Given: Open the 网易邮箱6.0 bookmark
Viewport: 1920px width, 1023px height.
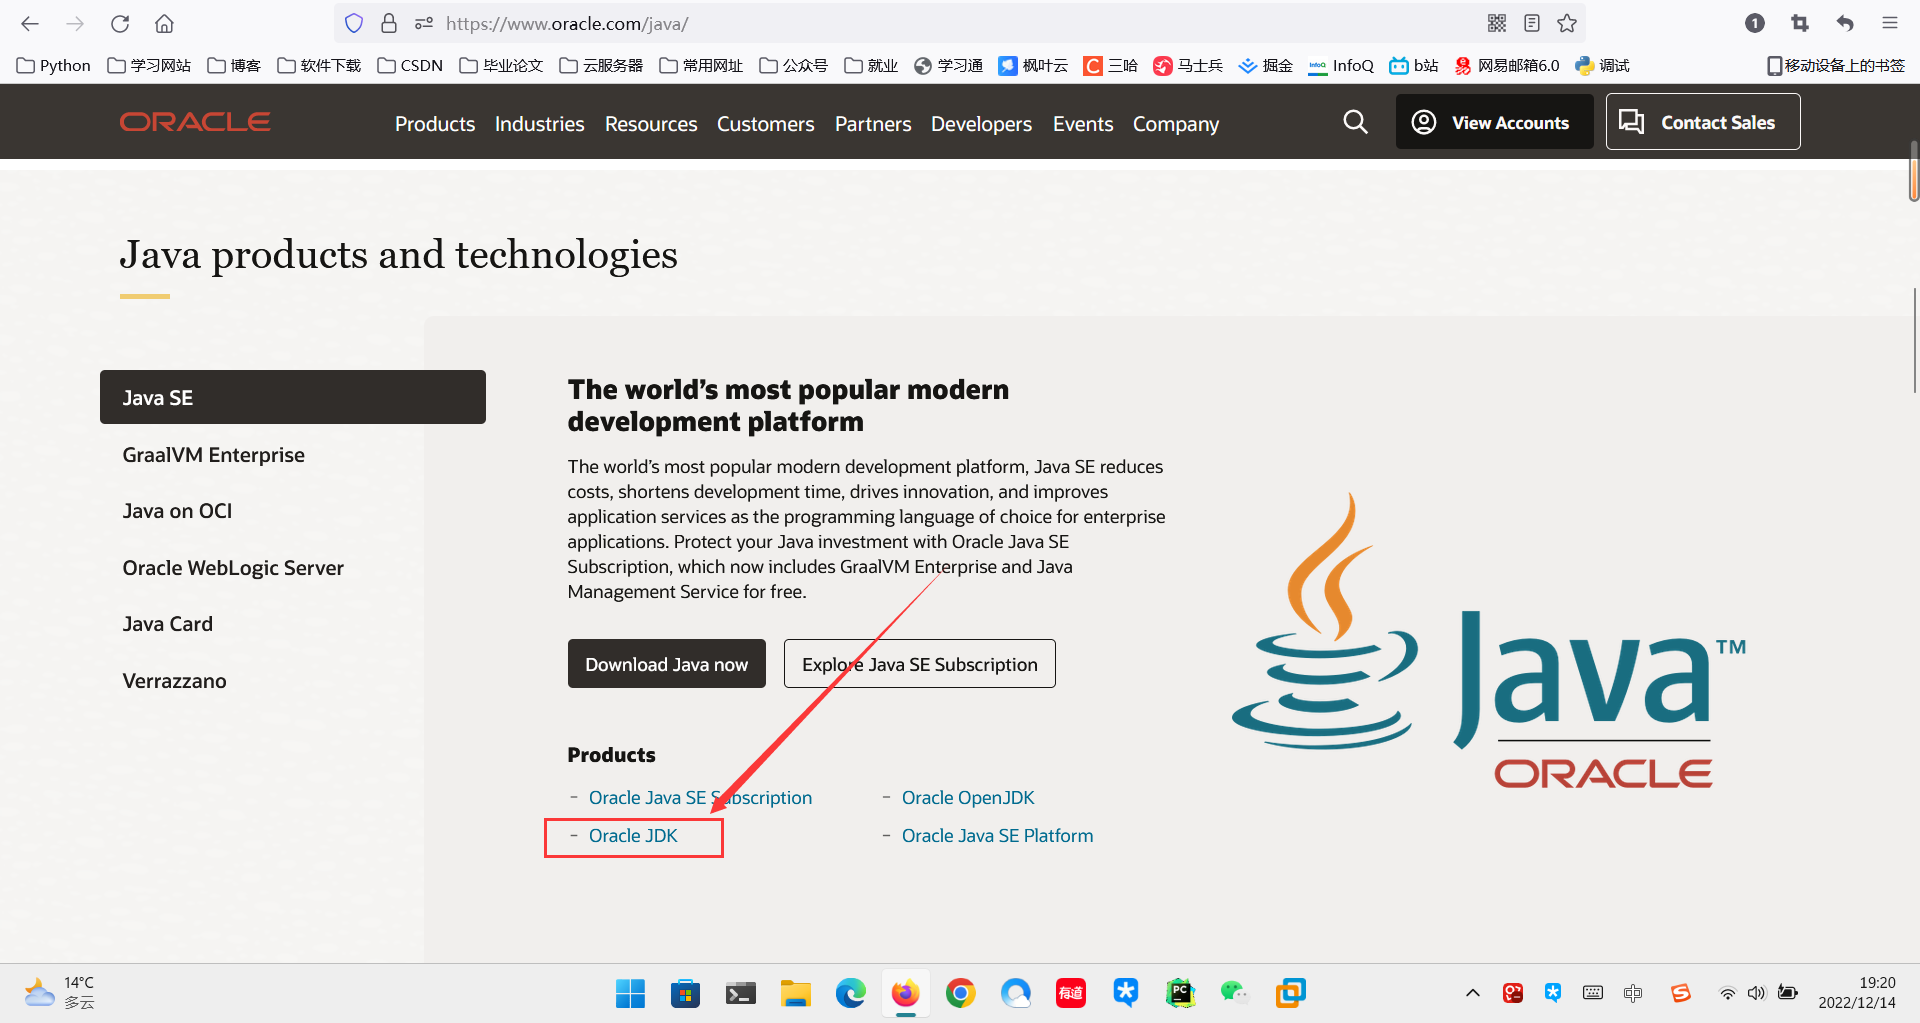Looking at the screenshot, I should (x=1507, y=65).
